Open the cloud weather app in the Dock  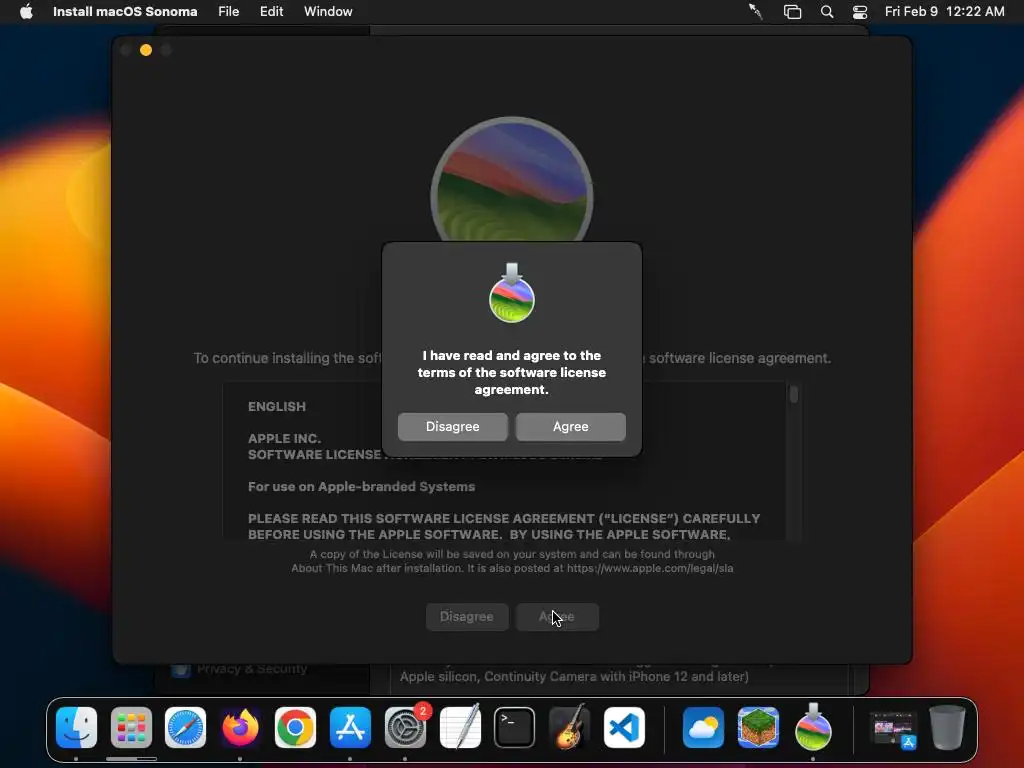tap(703, 727)
